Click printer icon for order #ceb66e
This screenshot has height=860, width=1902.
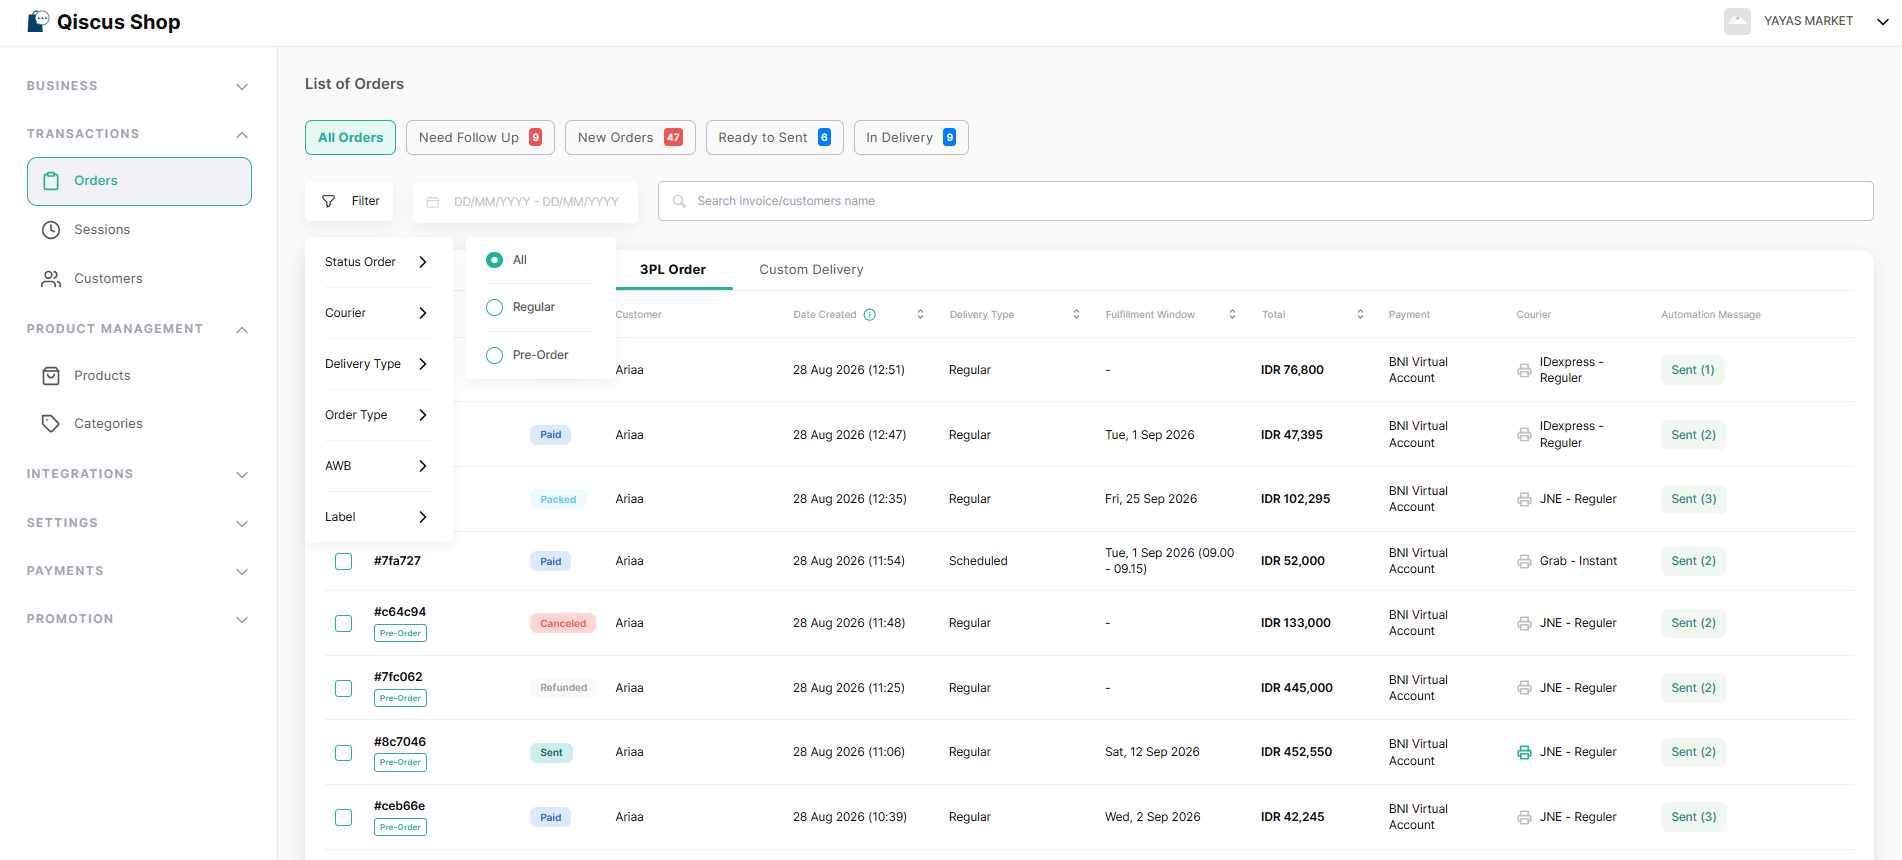tap(1524, 818)
